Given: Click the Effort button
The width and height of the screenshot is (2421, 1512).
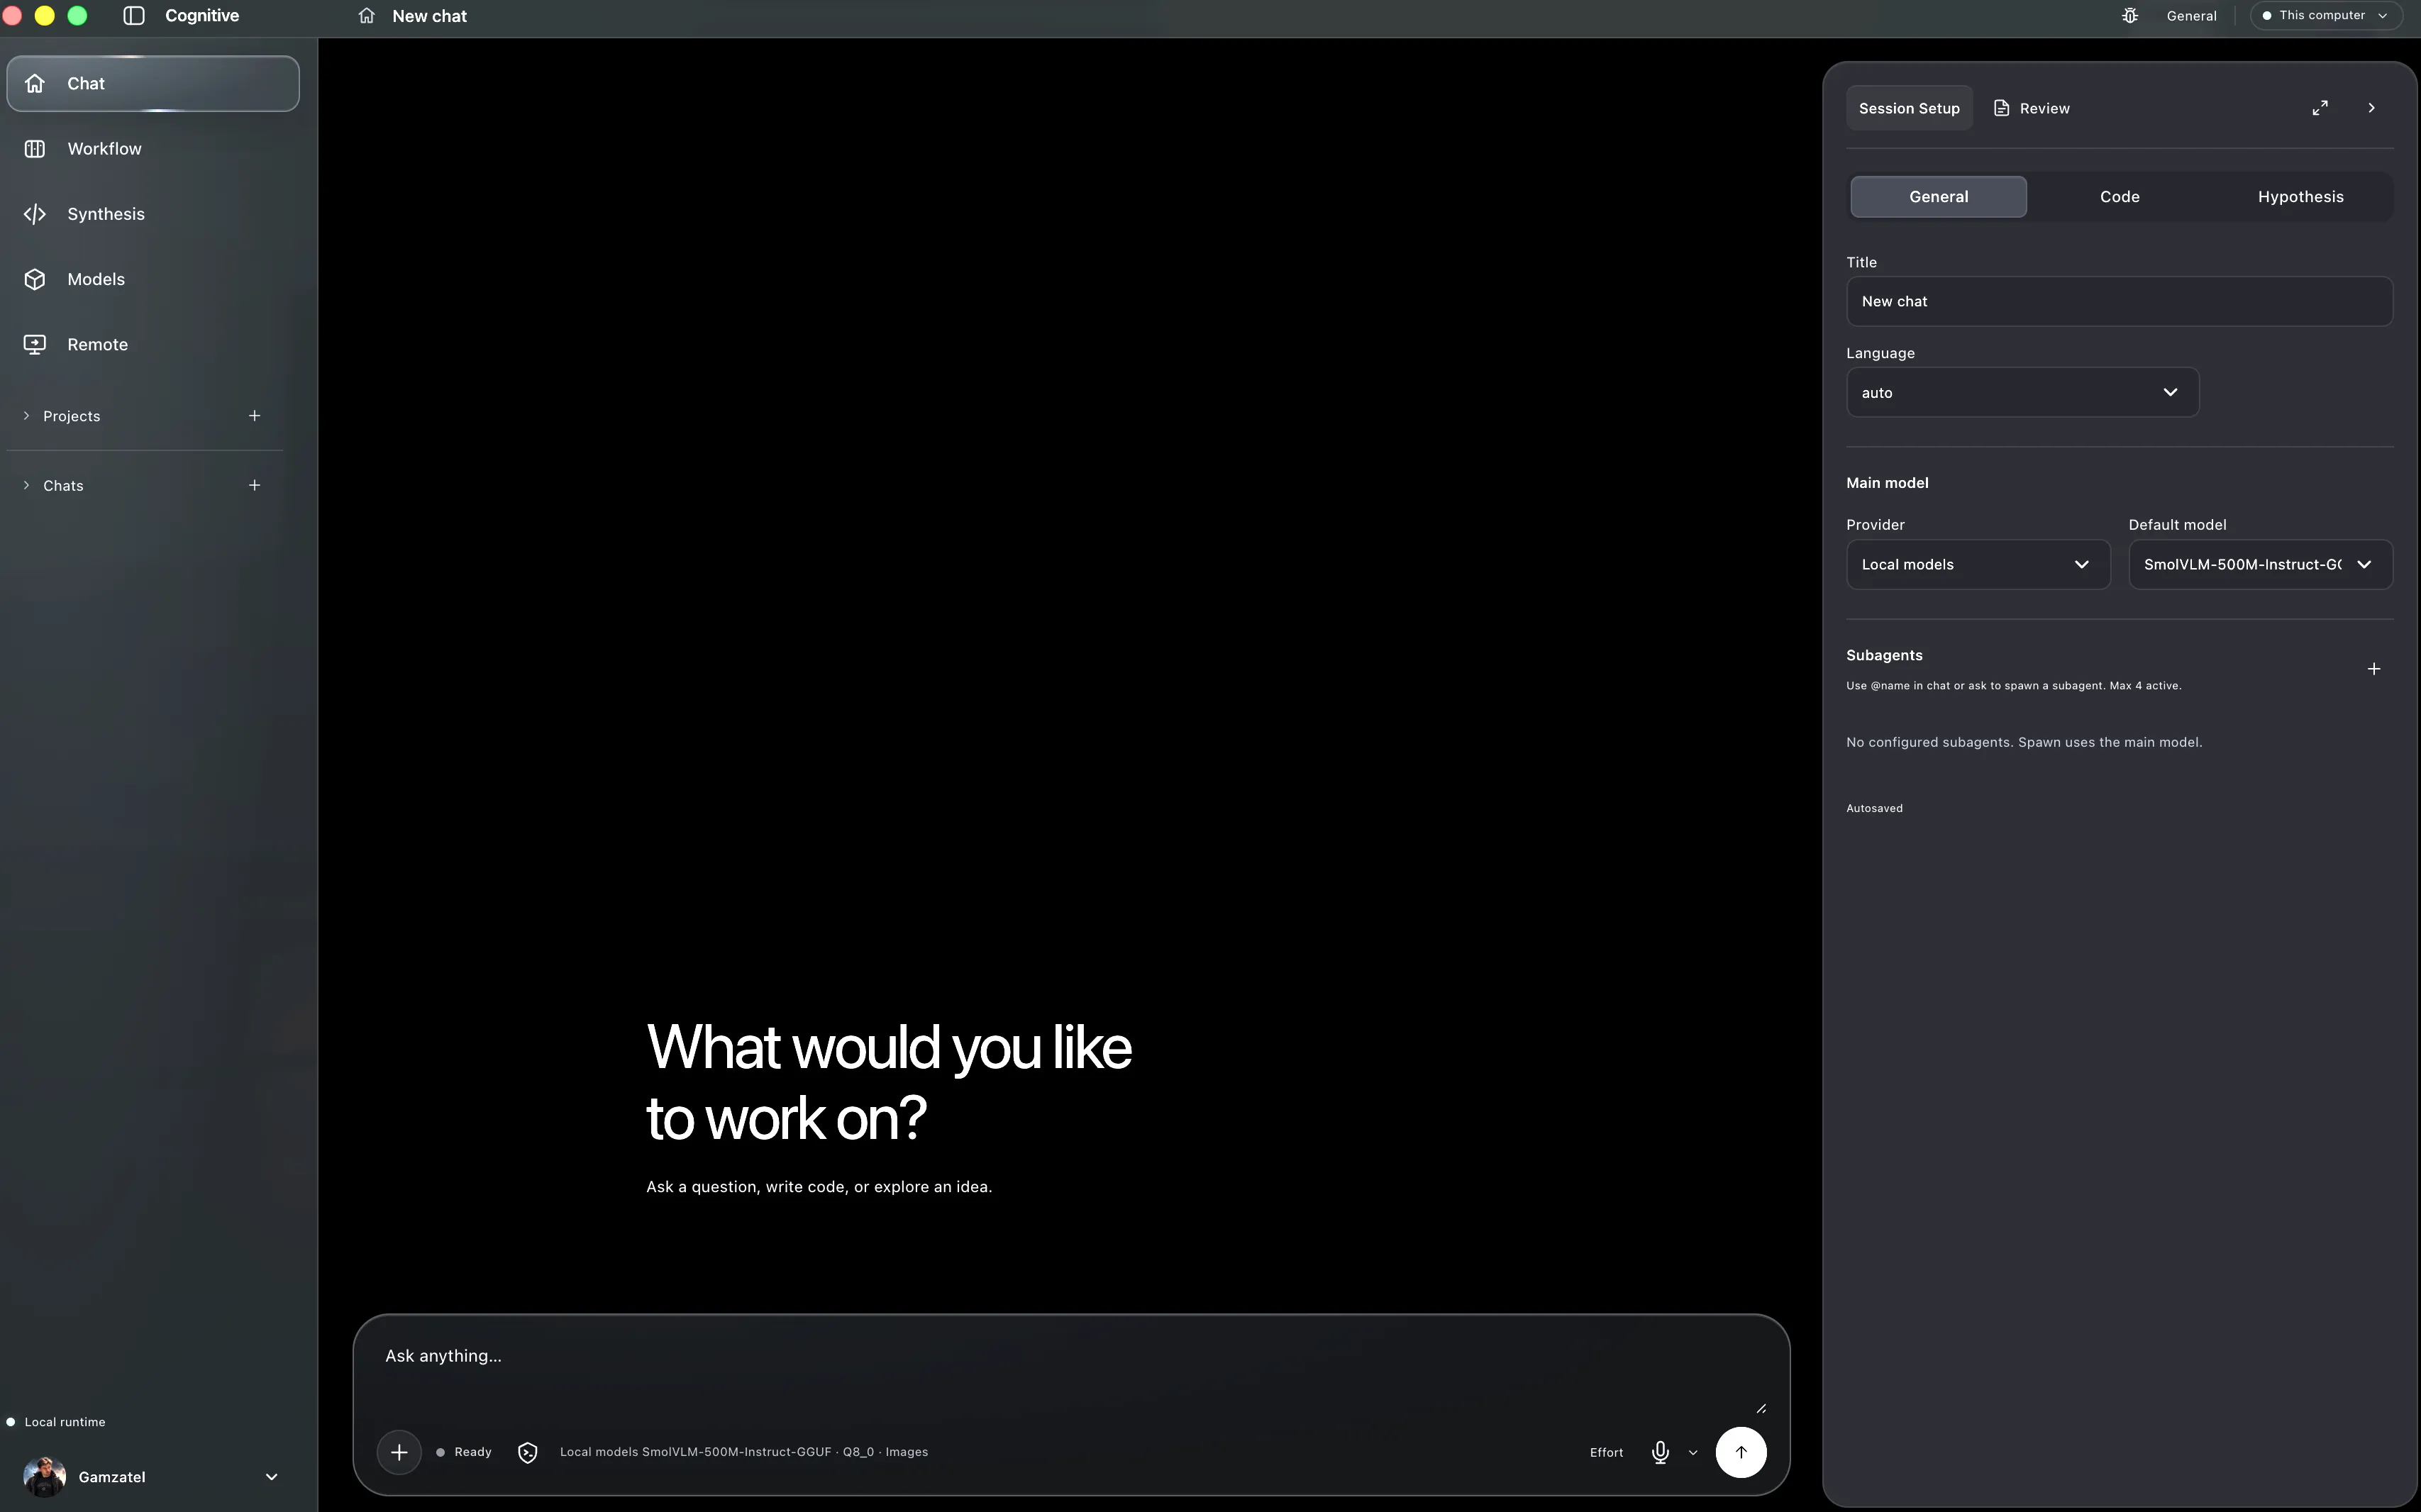Looking at the screenshot, I should [x=1606, y=1452].
